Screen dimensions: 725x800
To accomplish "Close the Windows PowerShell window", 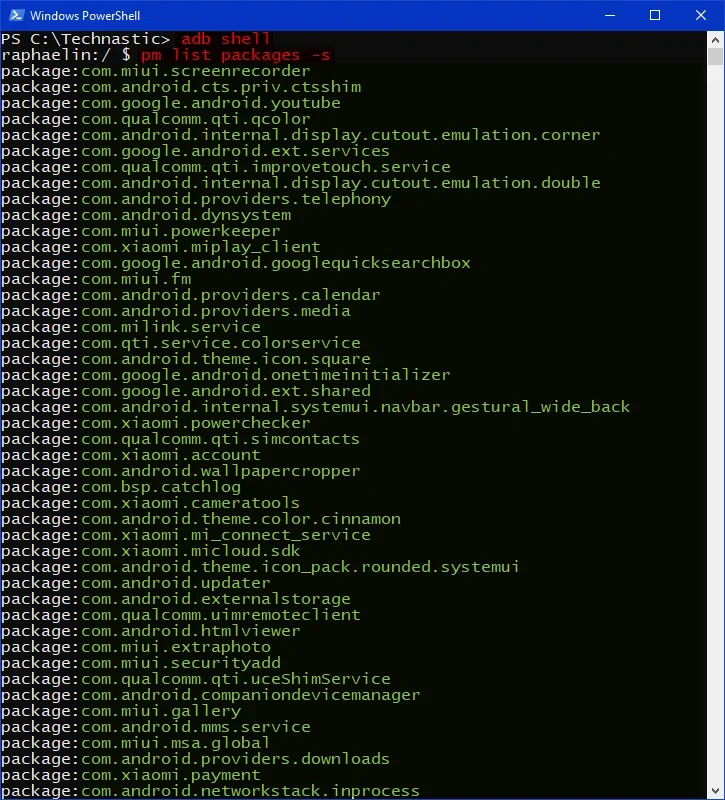I will (701, 15).
